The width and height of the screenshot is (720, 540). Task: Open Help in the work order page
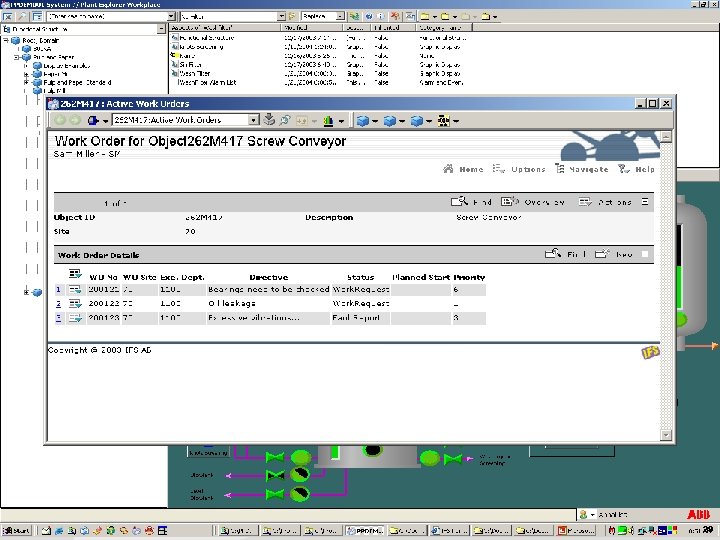point(624,169)
